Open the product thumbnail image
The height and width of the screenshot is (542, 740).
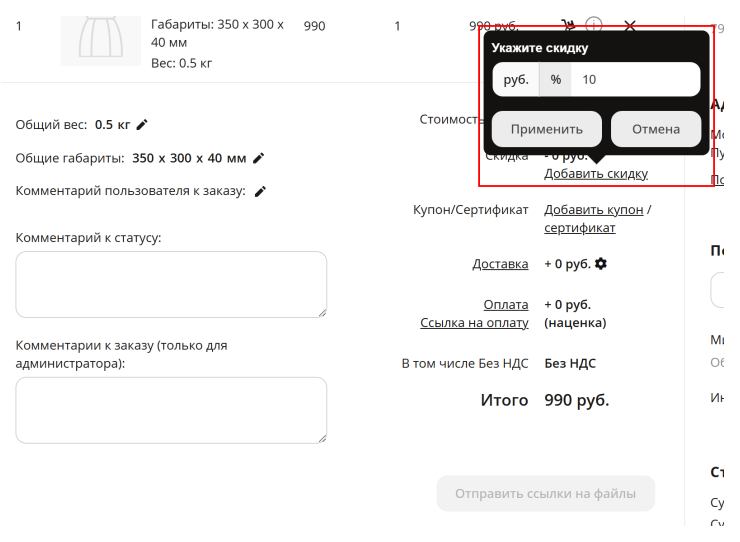(x=101, y=41)
